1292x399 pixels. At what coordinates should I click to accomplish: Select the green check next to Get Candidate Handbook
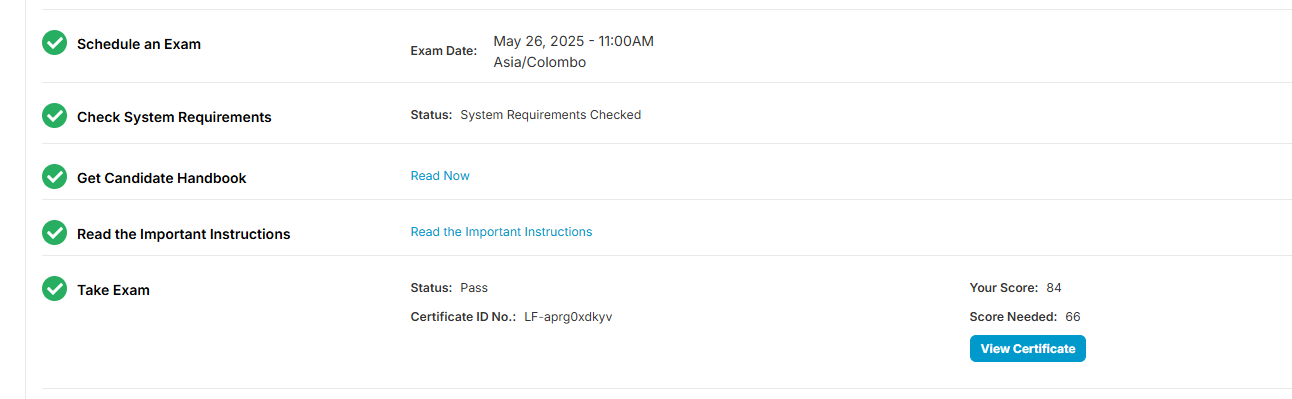(54, 177)
